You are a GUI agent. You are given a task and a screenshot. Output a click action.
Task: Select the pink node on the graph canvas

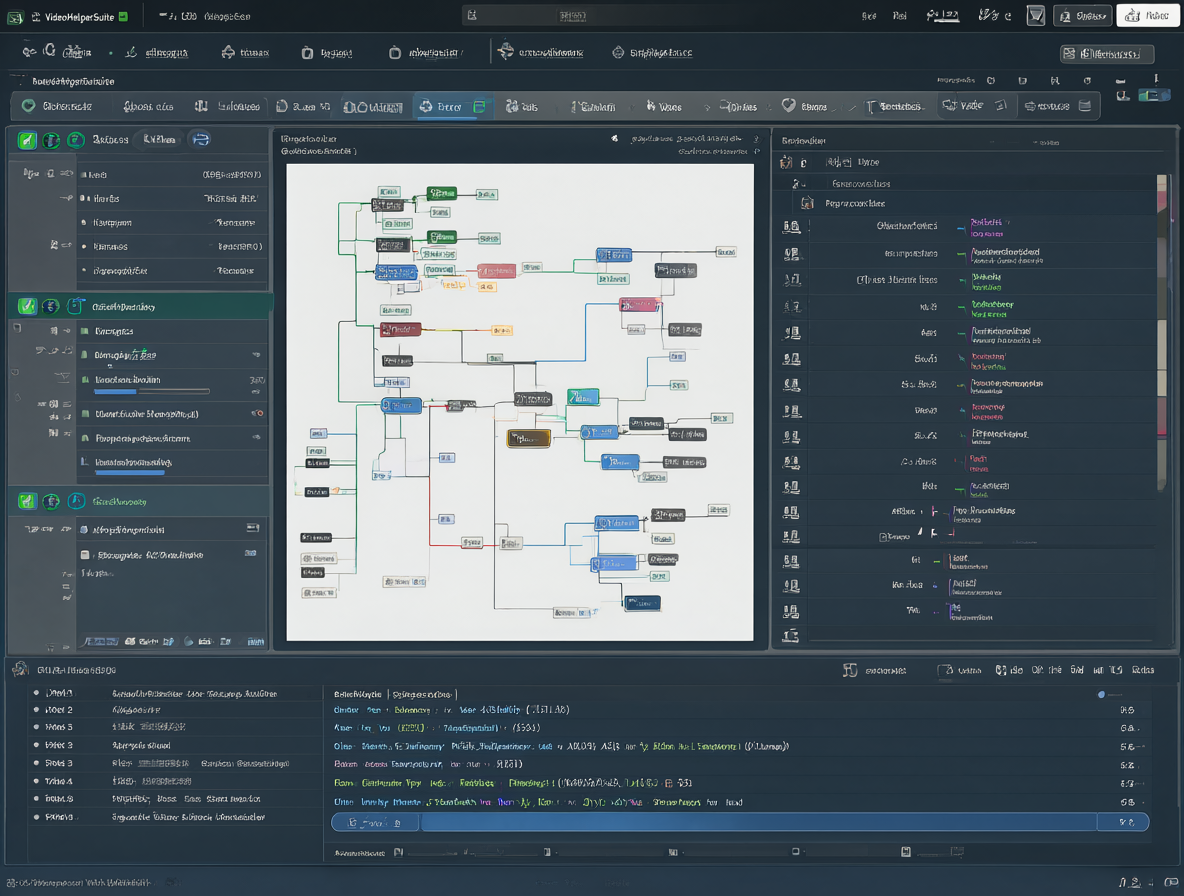click(x=640, y=305)
